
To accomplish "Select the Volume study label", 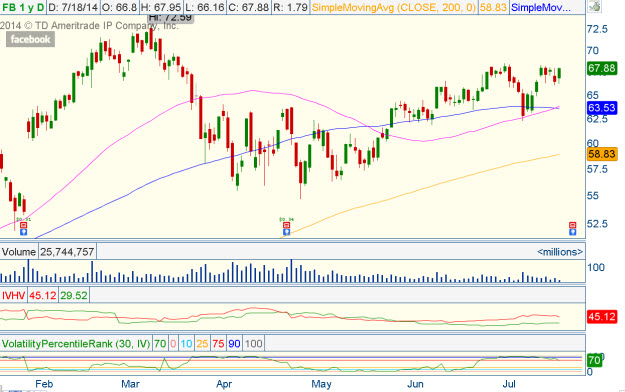I will [x=19, y=252].
